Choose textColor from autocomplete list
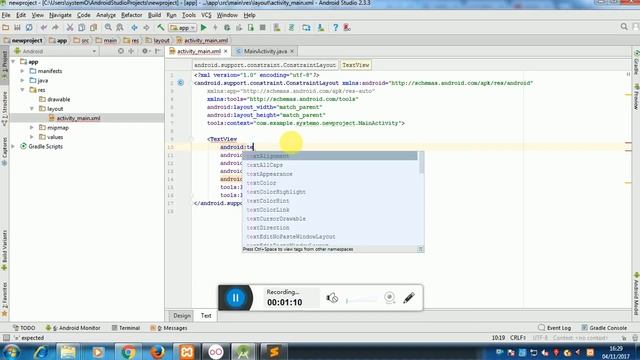 (x=261, y=183)
